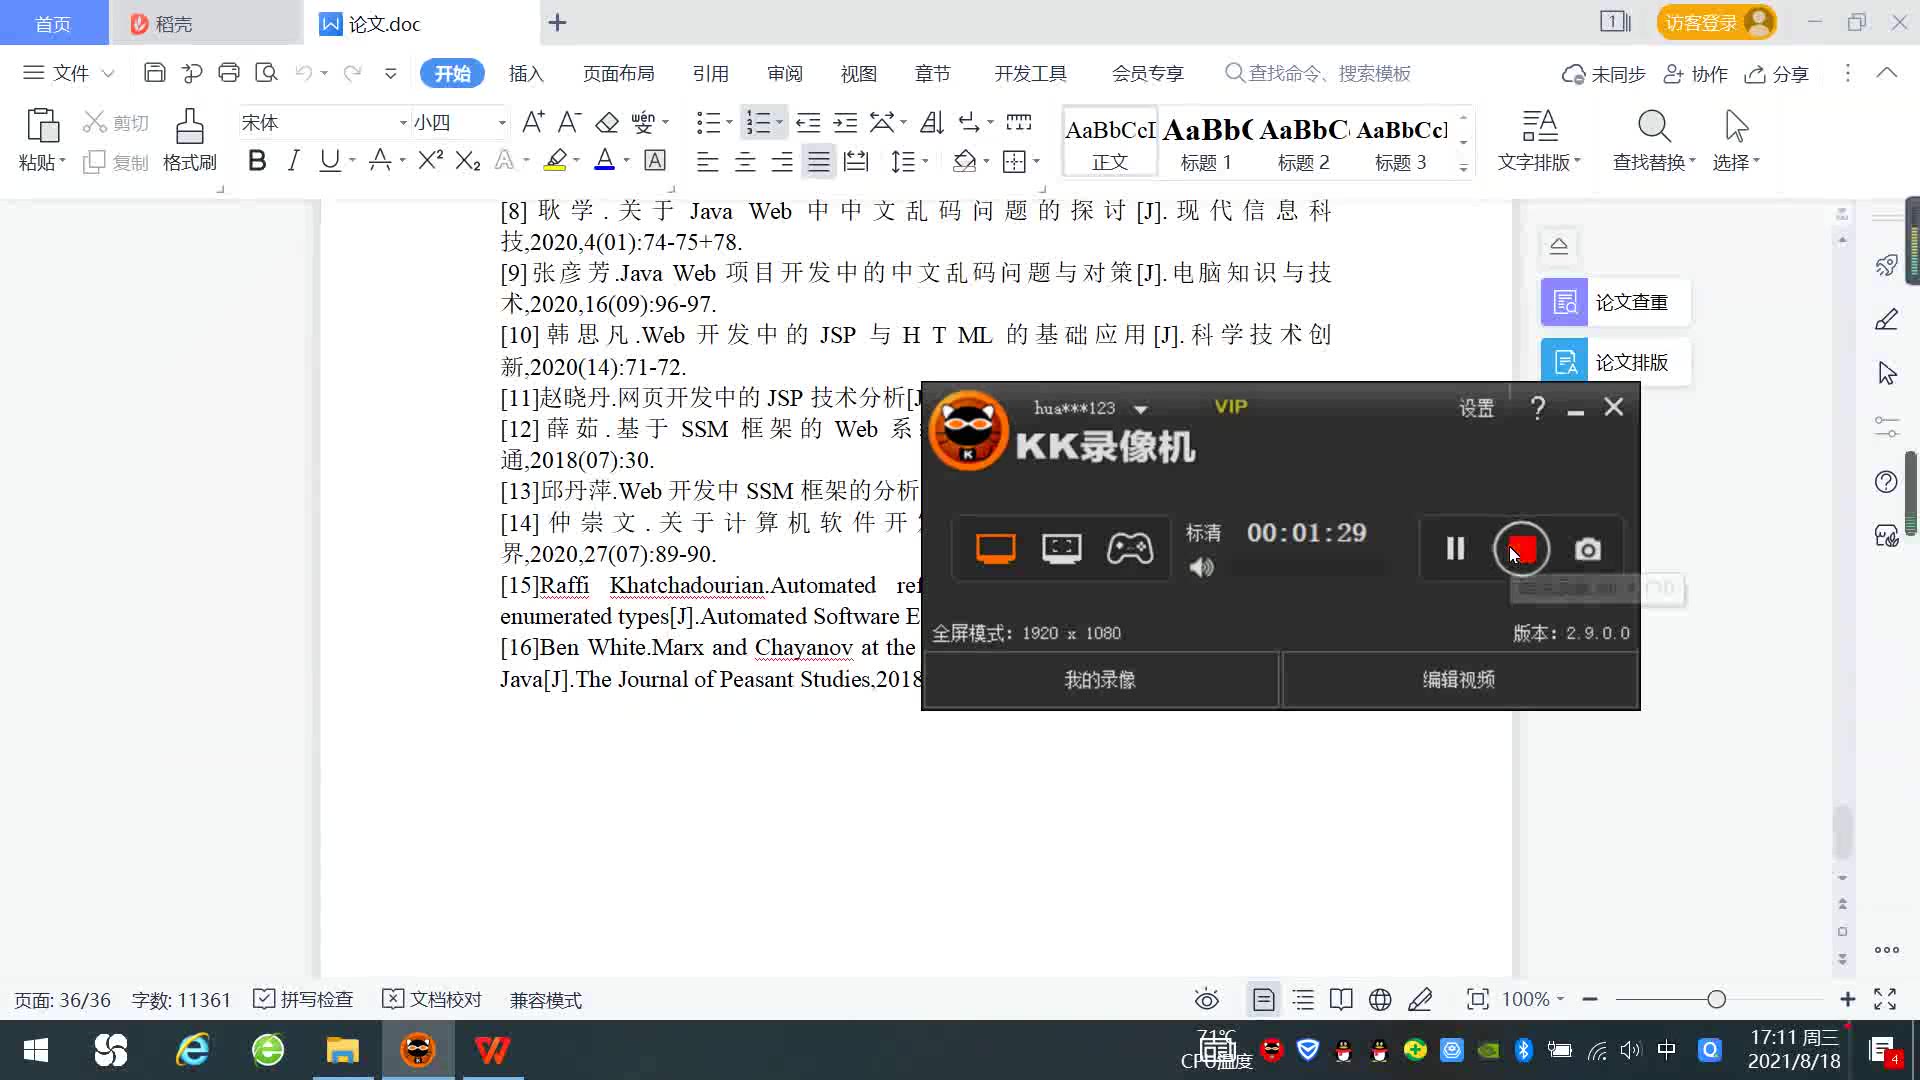This screenshot has width=1920, height=1080.
Task: Open the font size dropdown
Action: (x=502, y=123)
